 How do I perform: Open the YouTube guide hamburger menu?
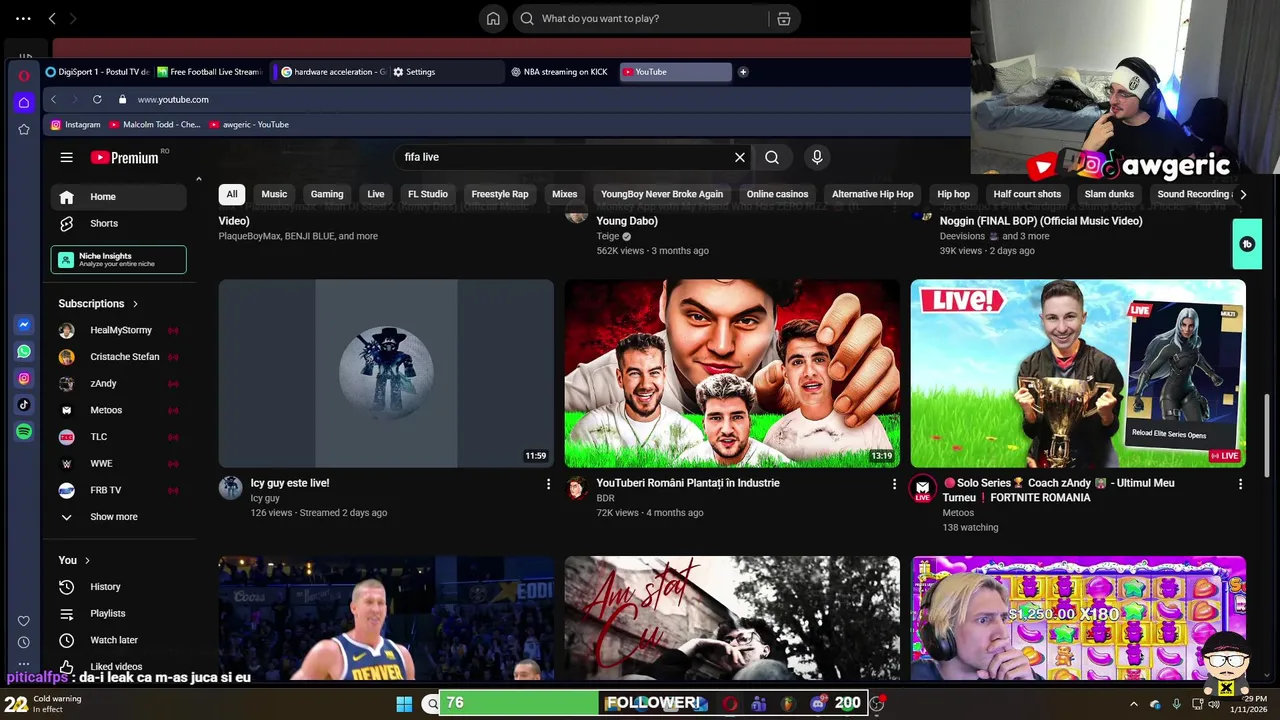(66, 157)
